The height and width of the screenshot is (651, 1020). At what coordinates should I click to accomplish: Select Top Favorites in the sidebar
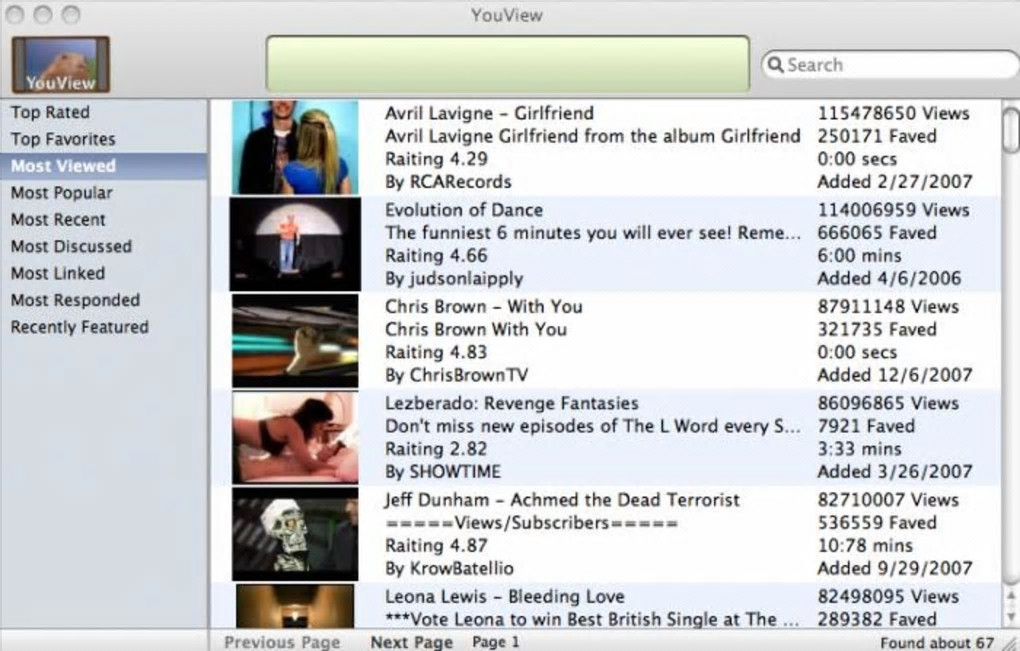coord(63,139)
